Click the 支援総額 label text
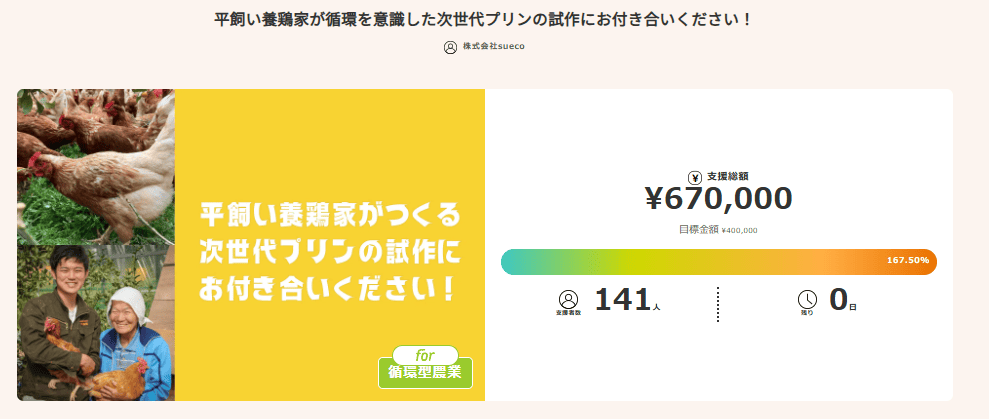The width and height of the screenshot is (989, 419). pyautogui.click(x=728, y=176)
